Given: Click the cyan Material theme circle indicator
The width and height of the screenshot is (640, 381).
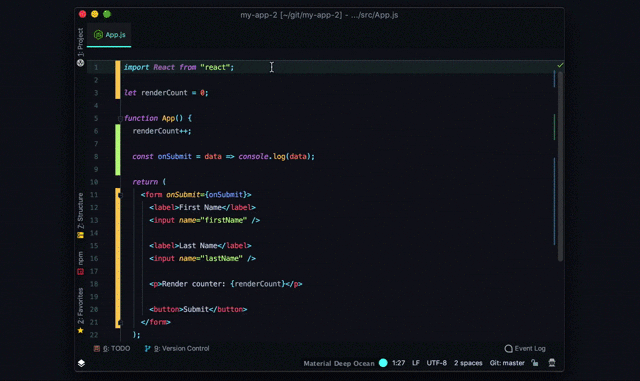Looking at the screenshot, I should click(x=383, y=363).
